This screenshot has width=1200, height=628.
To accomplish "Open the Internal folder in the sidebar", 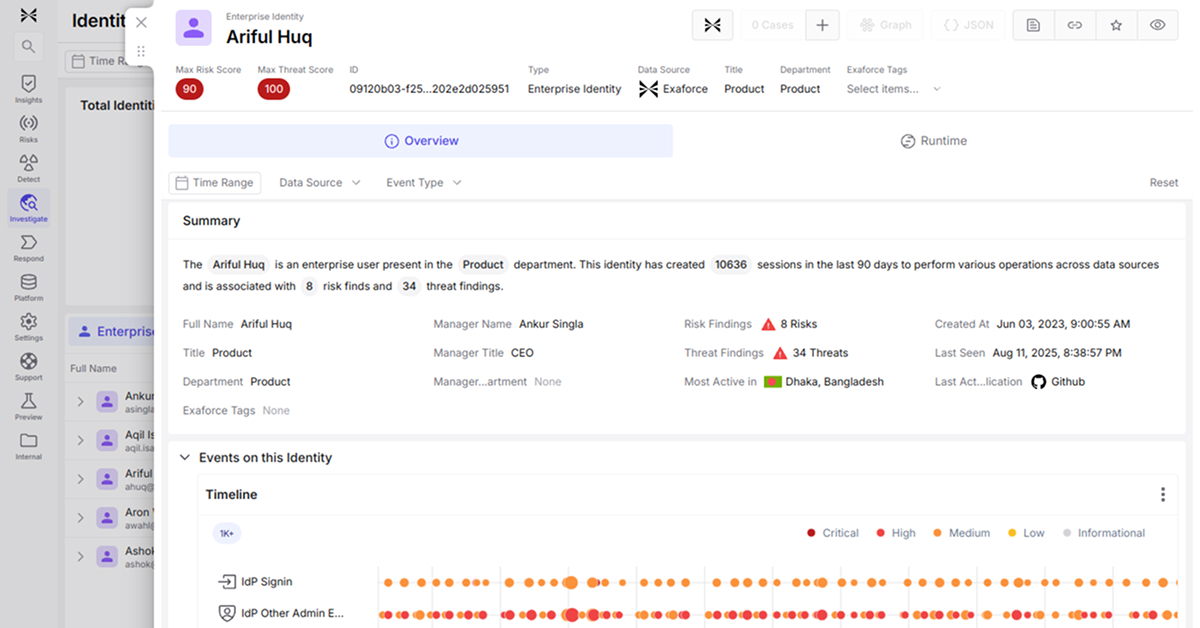I will 28,446.
